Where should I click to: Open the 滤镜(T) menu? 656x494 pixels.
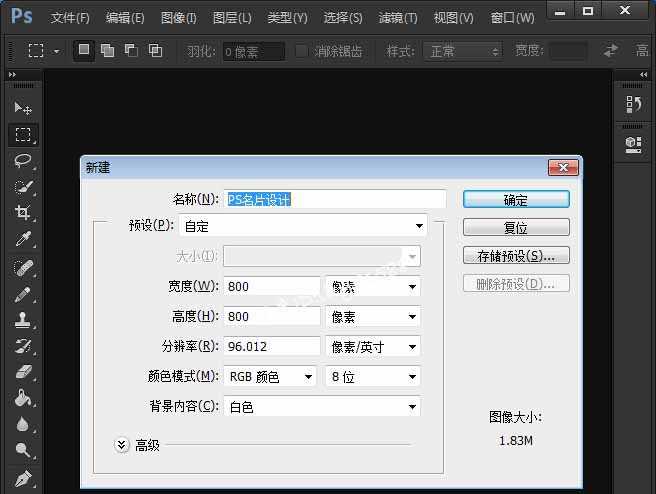click(398, 18)
